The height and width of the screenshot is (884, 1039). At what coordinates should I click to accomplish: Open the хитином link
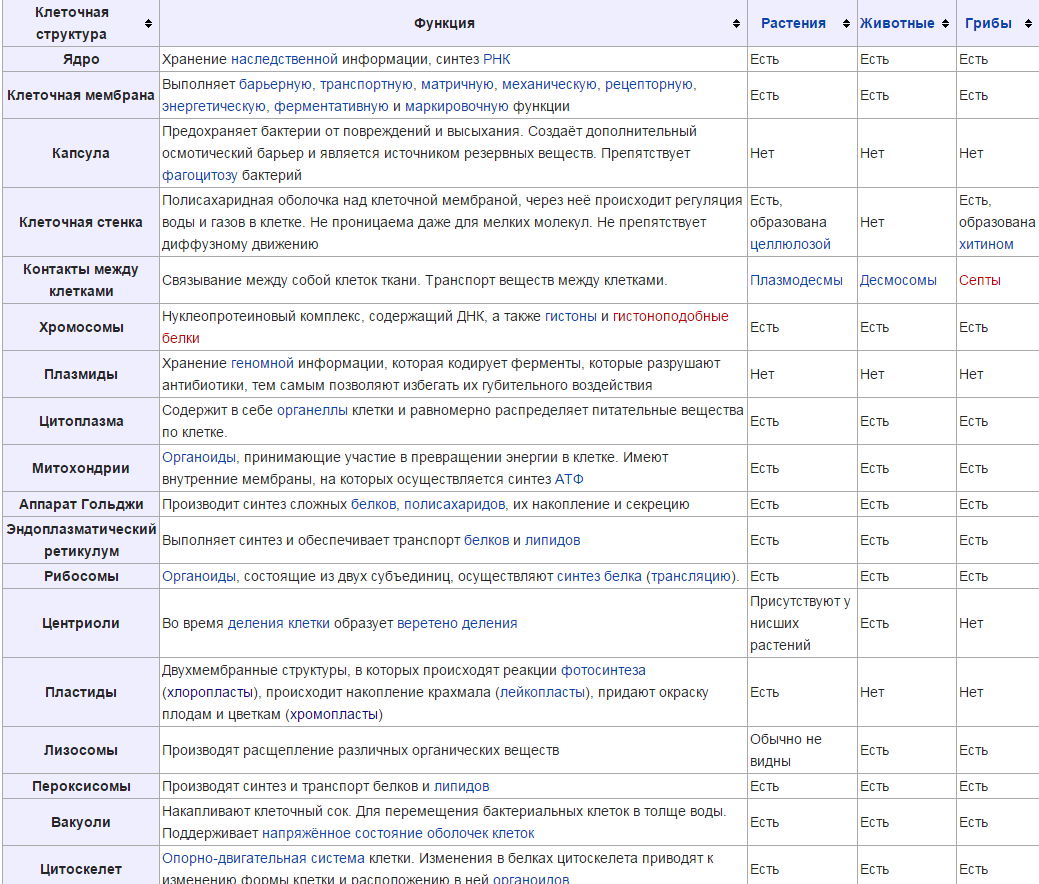pos(986,244)
